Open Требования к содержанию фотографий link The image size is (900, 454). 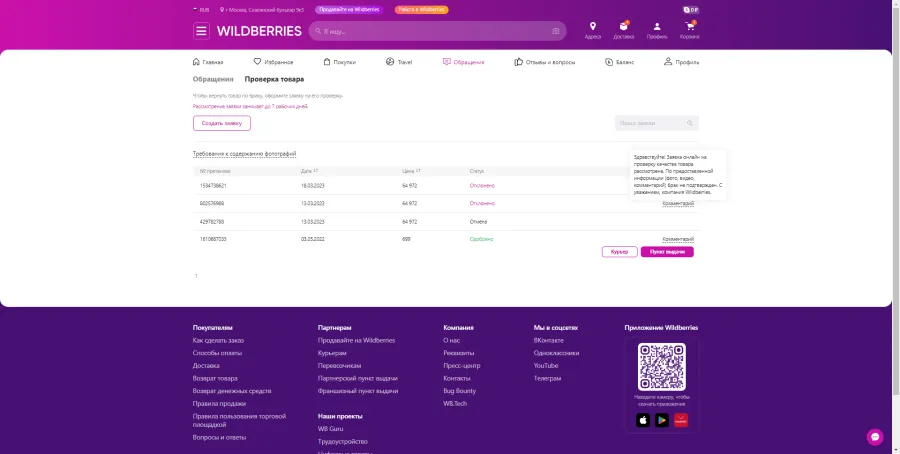(245, 154)
